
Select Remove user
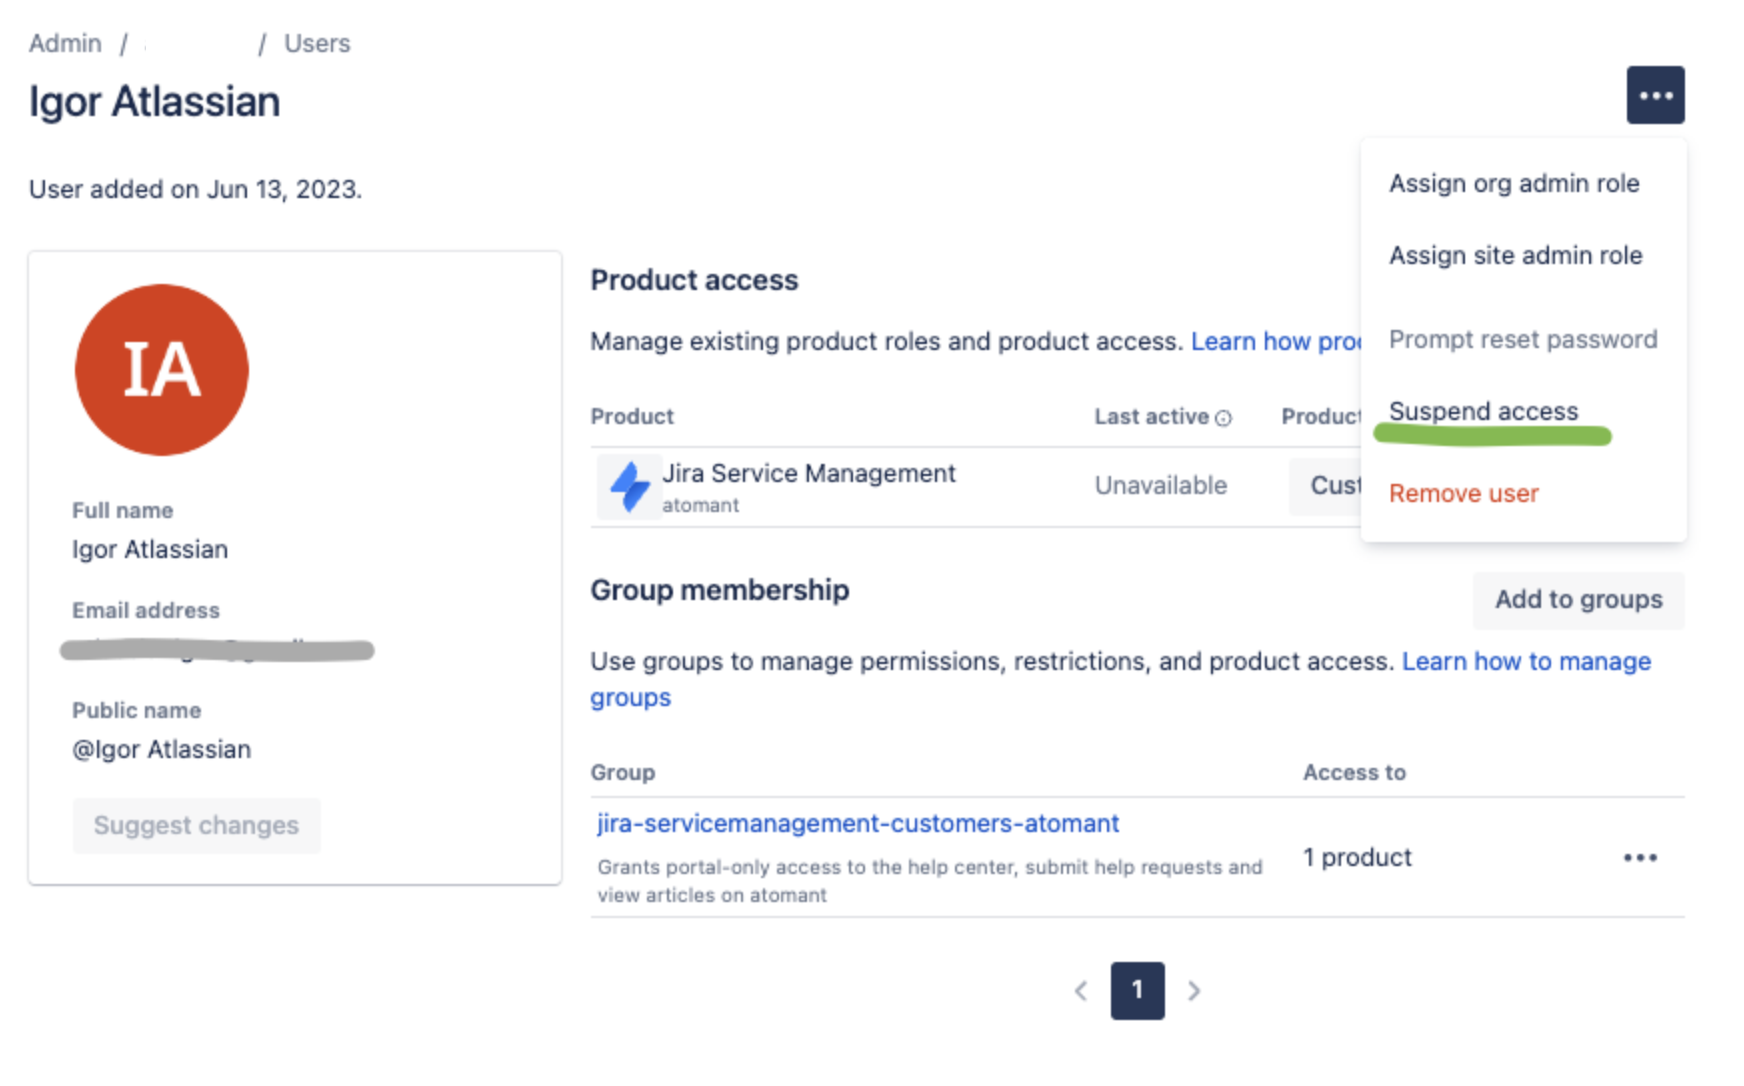(1463, 492)
